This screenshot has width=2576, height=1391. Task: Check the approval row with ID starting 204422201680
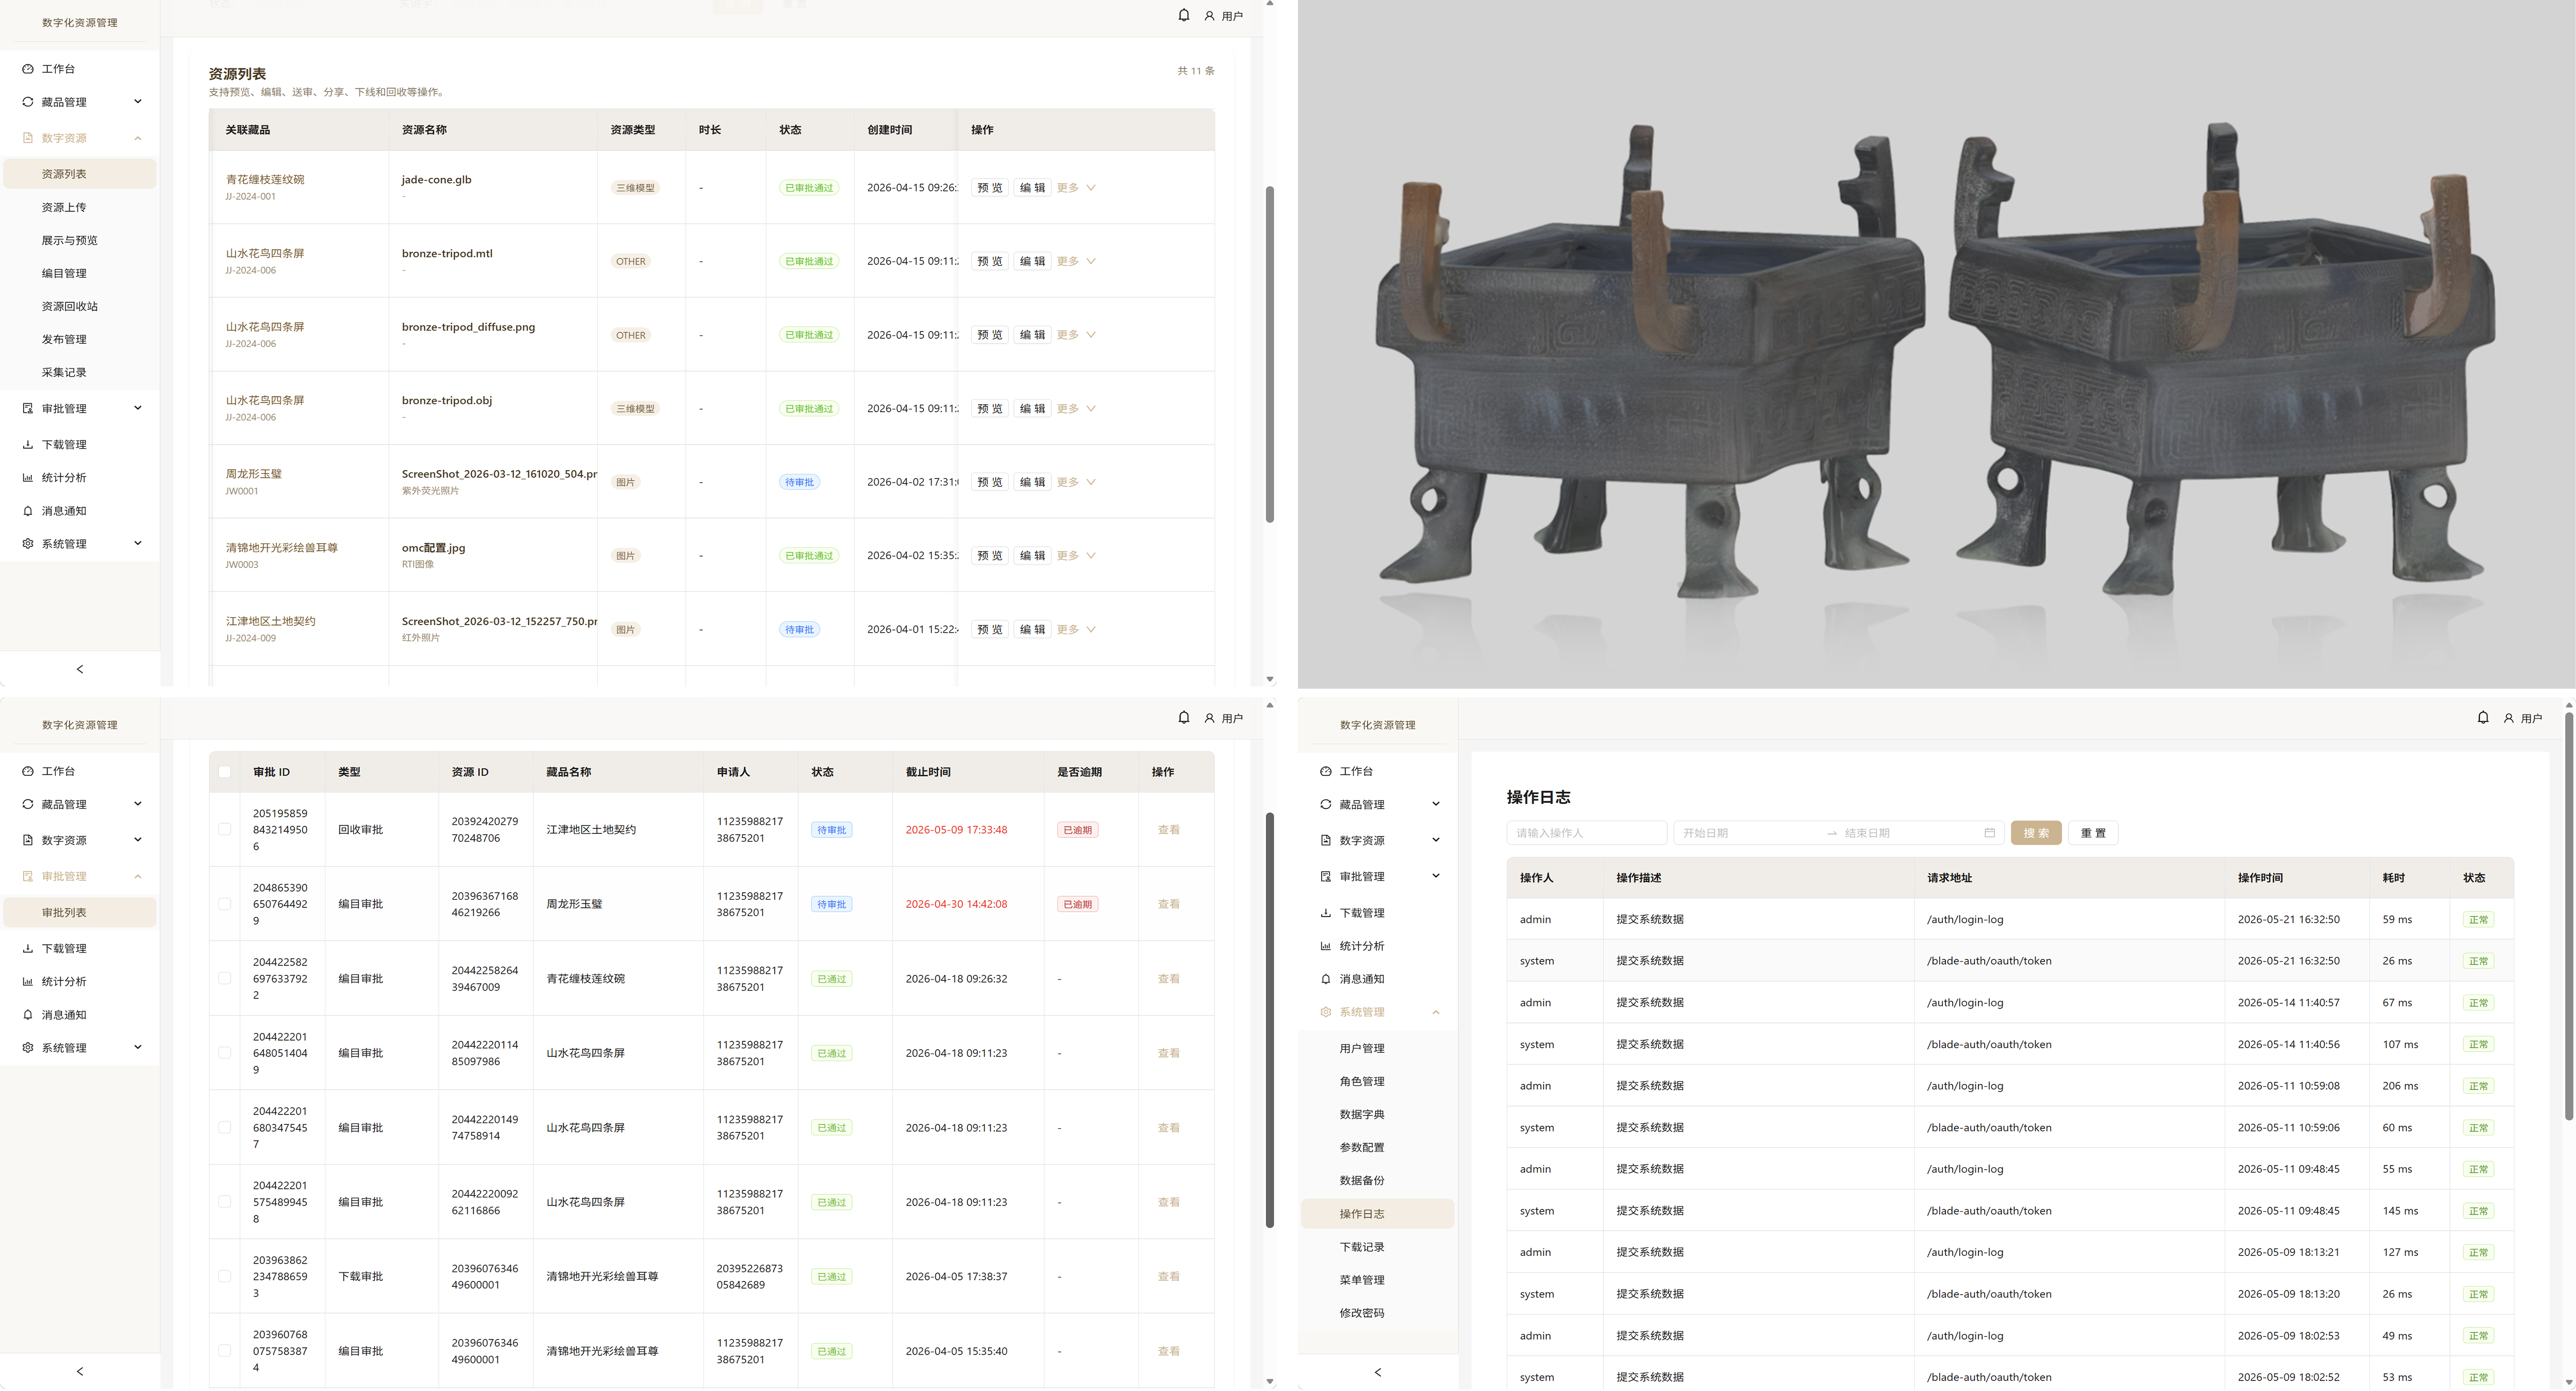(224, 1127)
